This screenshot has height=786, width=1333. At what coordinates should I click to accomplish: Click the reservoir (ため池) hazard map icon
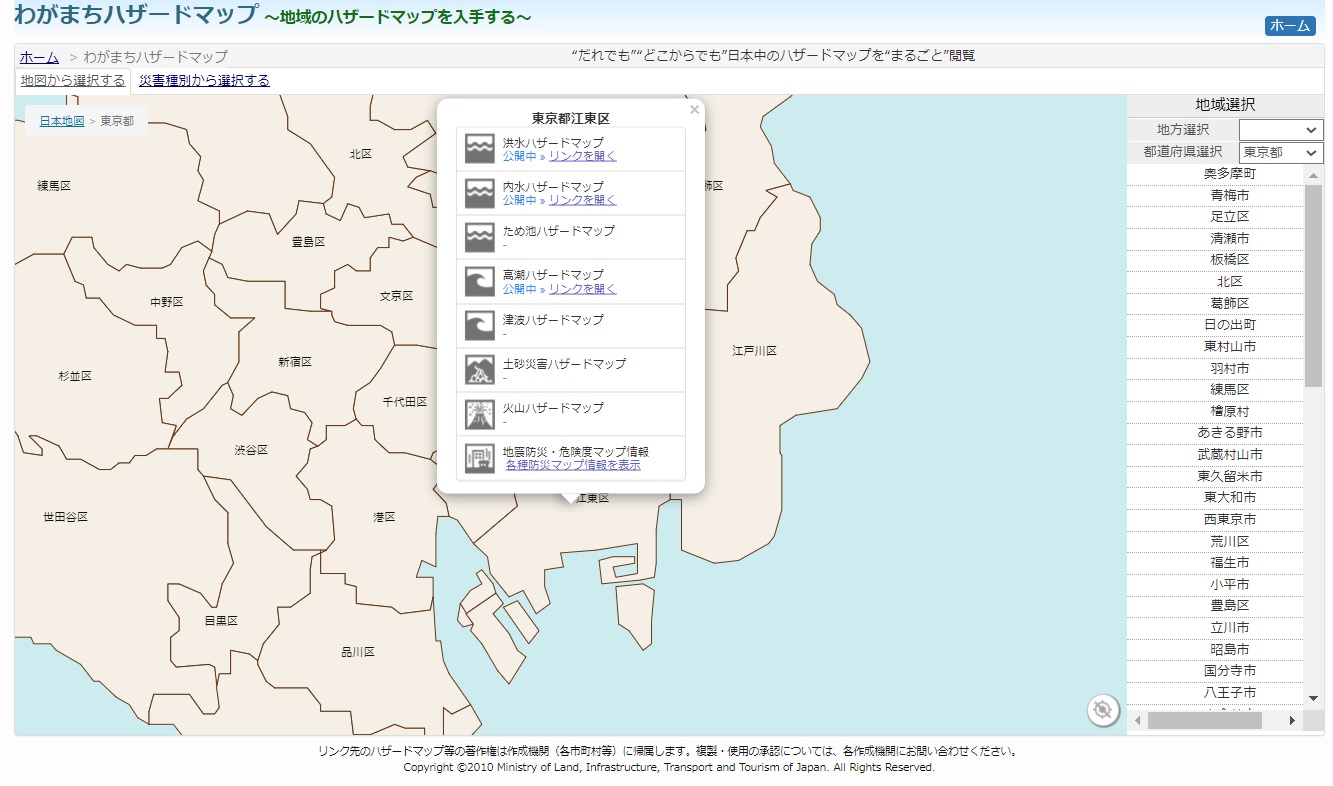click(480, 237)
